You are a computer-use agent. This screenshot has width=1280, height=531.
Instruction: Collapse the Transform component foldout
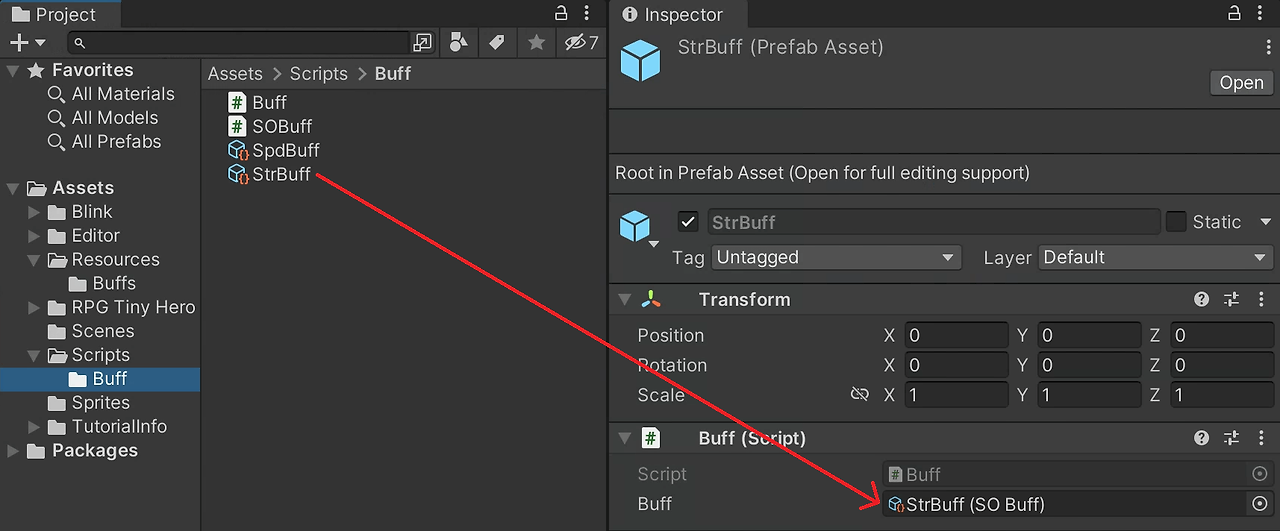[x=625, y=300]
